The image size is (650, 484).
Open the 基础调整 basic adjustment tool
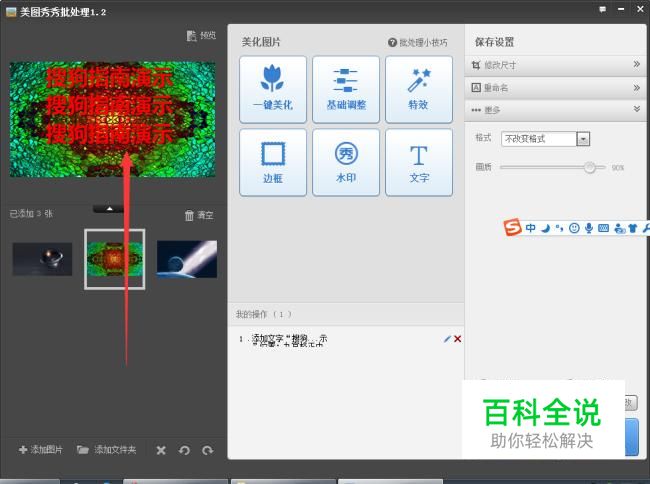coord(346,90)
